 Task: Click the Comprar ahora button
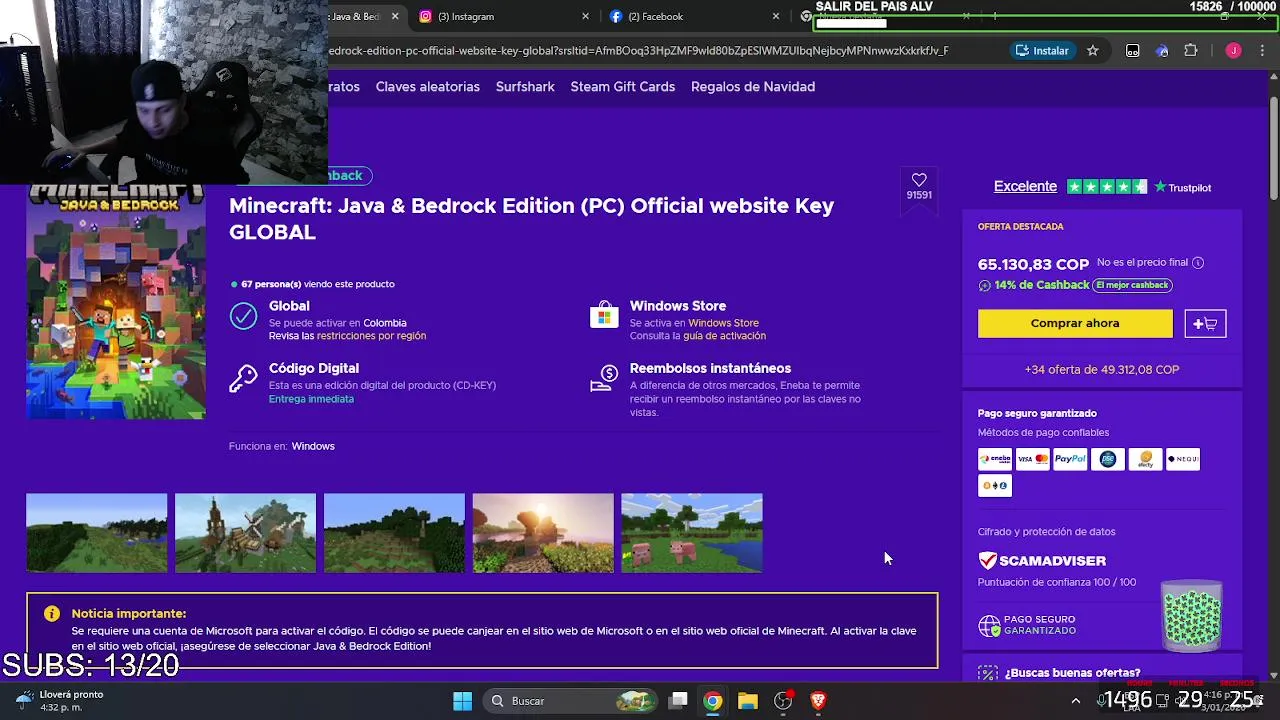point(1075,323)
